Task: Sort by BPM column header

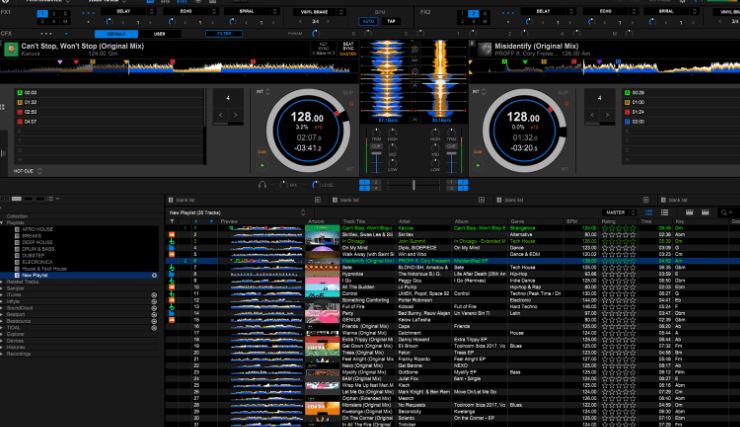Action: click(572, 221)
